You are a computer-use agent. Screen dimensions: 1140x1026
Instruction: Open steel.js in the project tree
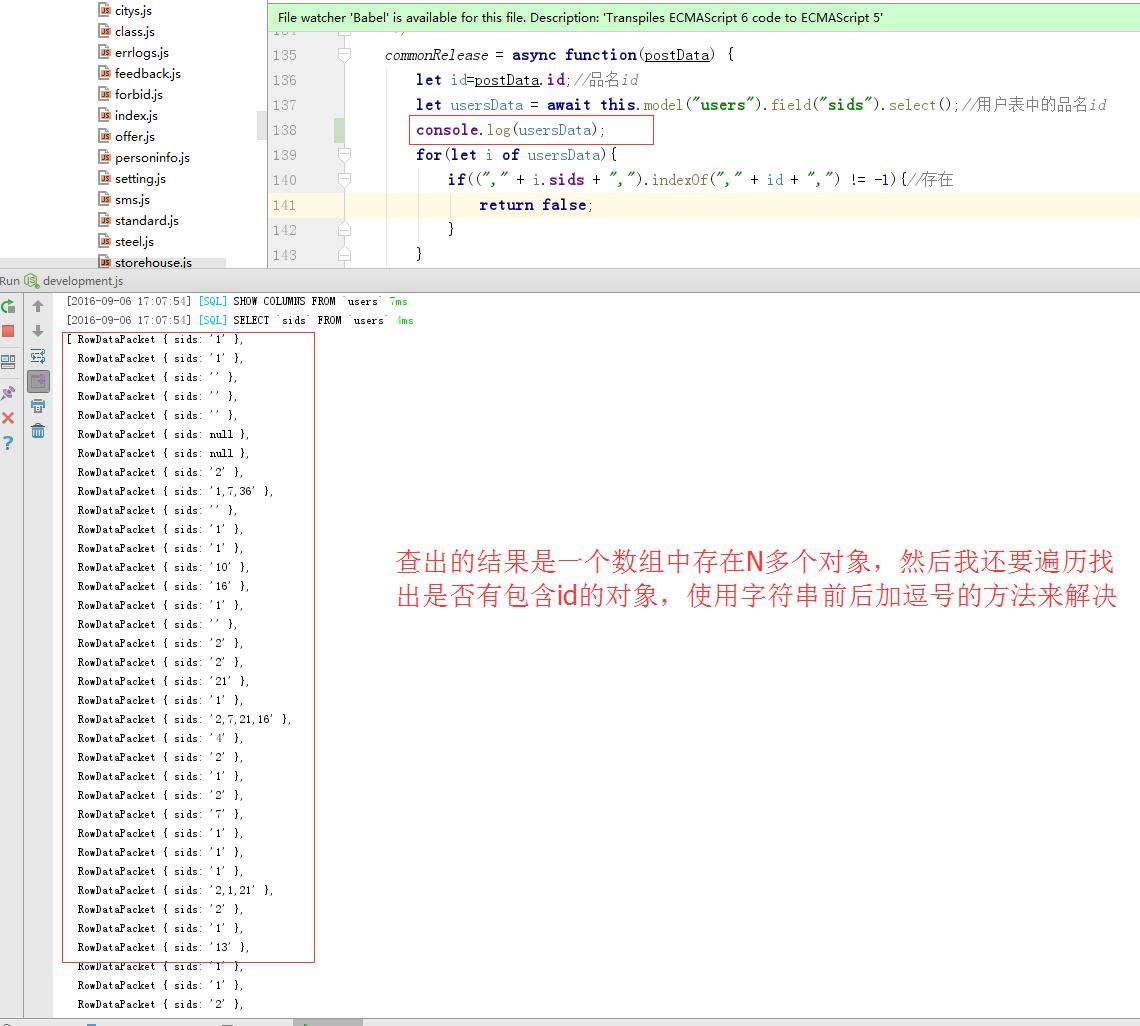click(135, 242)
